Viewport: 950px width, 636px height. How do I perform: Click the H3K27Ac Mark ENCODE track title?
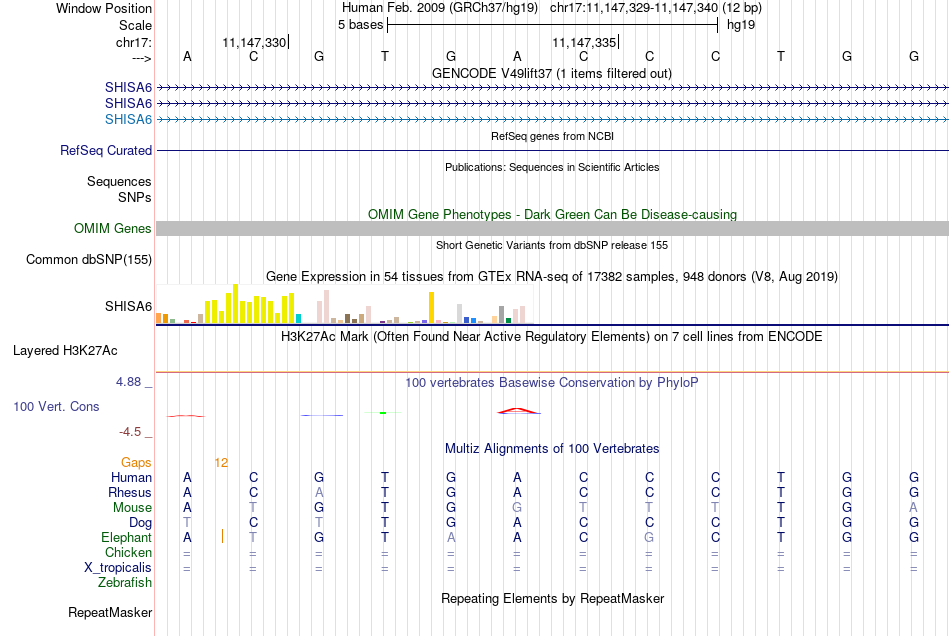[552, 336]
